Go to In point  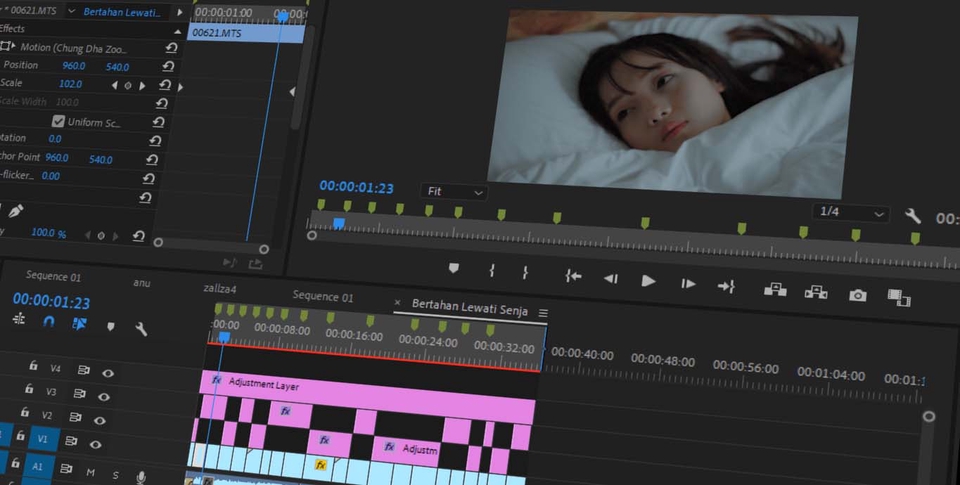tap(573, 277)
